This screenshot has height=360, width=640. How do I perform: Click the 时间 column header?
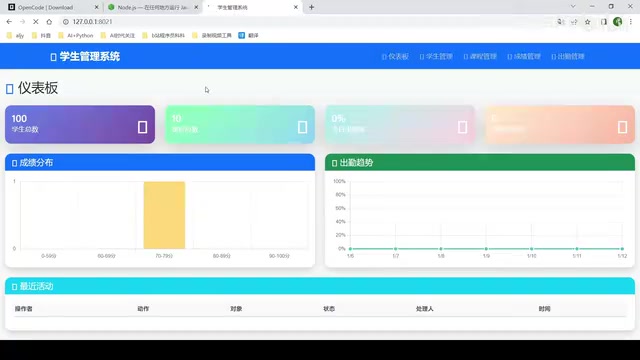click(544, 309)
